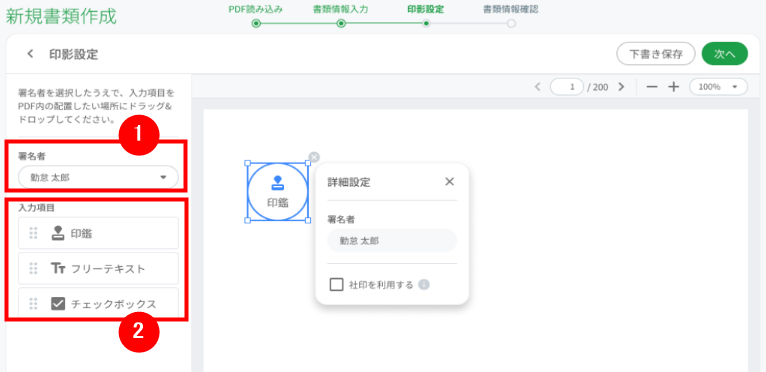This screenshot has height=372, width=766.
Task: Proceed with the green 次へ button
Action: click(724, 54)
